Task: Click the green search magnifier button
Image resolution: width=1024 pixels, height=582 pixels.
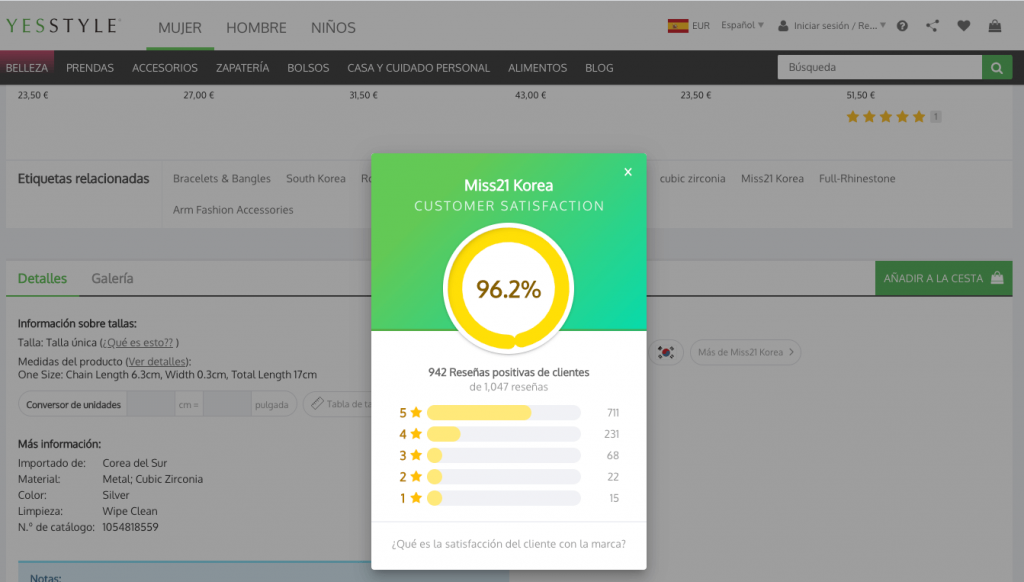Action: pos(997,67)
